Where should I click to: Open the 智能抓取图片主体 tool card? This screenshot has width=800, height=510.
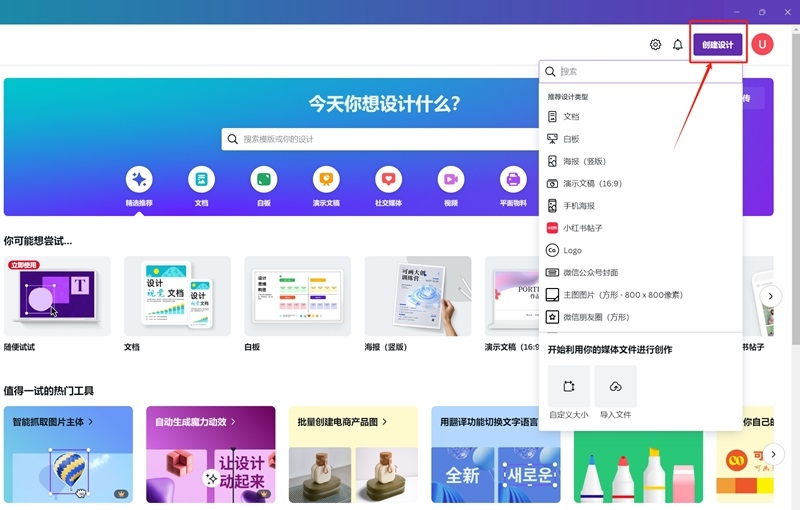tap(68, 454)
